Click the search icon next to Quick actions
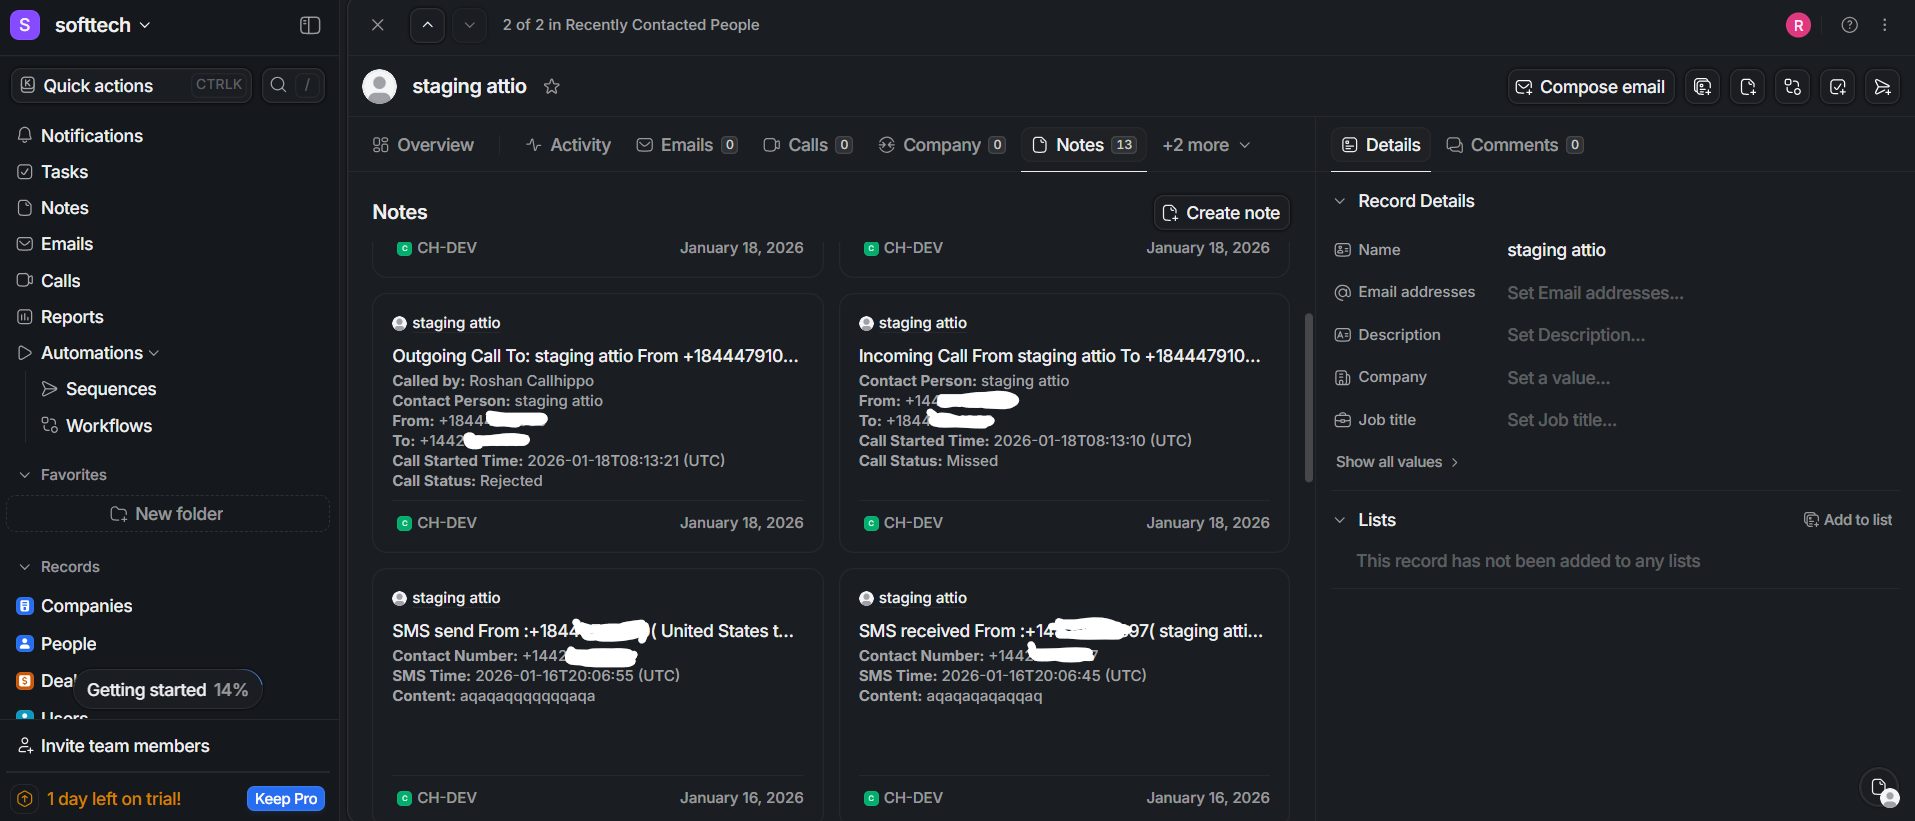1915x821 pixels. 279,85
